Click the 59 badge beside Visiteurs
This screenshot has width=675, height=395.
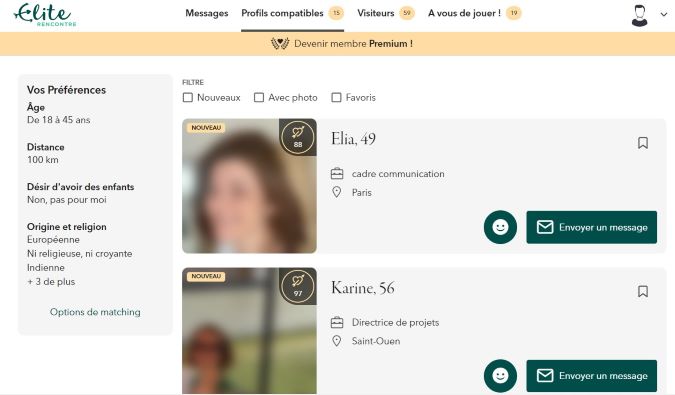(407, 13)
